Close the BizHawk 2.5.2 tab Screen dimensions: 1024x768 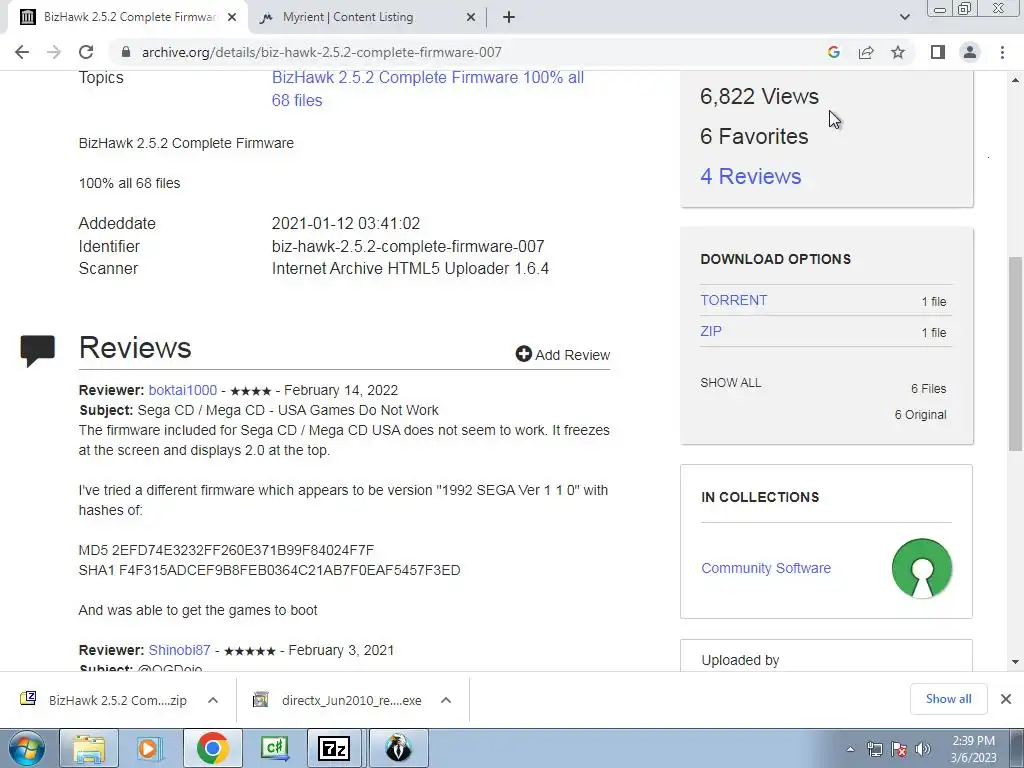pos(232,18)
